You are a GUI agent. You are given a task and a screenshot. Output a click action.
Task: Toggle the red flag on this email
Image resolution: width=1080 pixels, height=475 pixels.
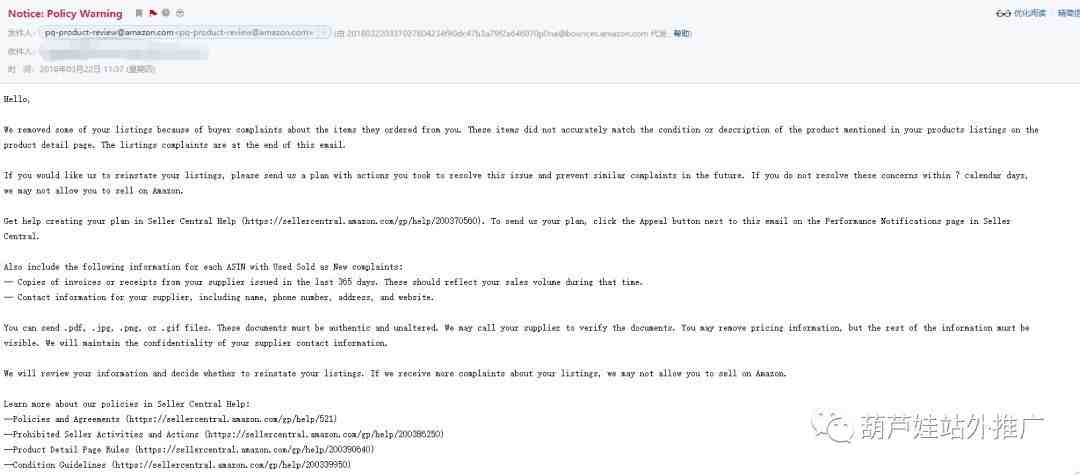[x=152, y=13]
